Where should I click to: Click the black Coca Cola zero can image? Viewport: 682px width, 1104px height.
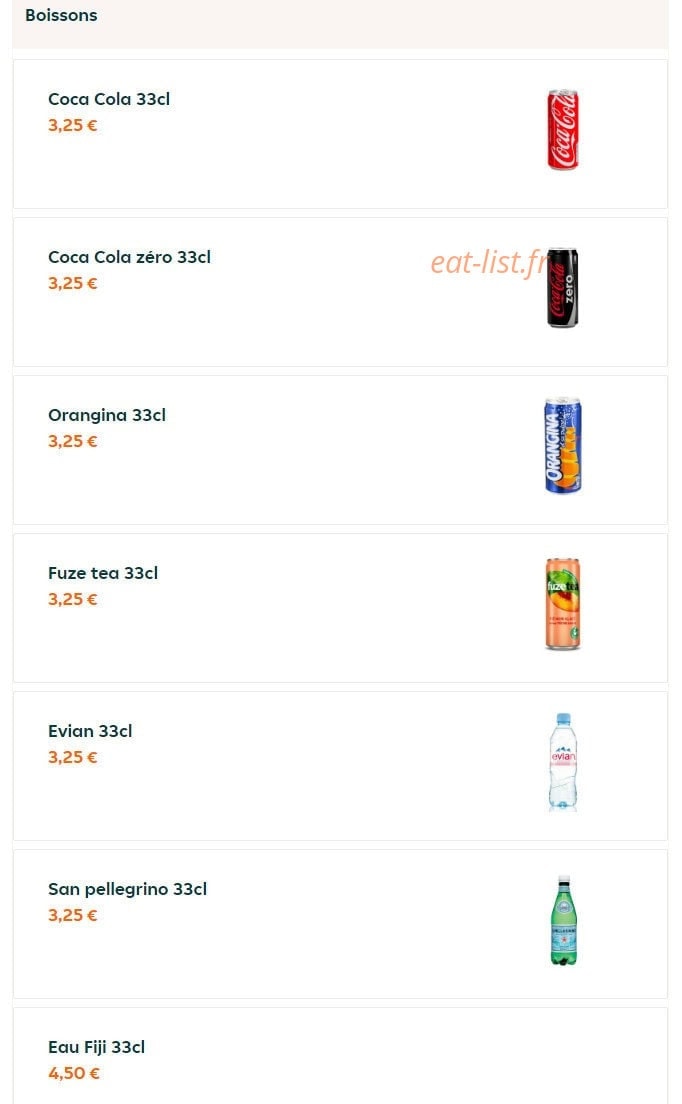(x=563, y=287)
